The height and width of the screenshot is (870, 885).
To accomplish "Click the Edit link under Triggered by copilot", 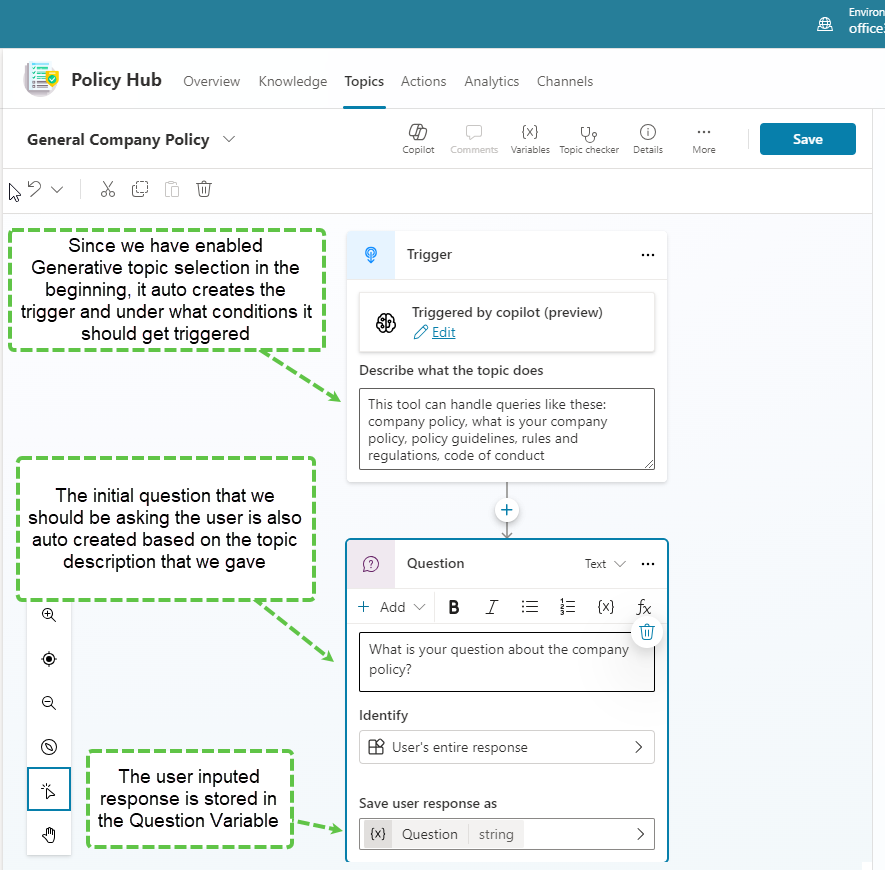I will (x=443, y=333).
